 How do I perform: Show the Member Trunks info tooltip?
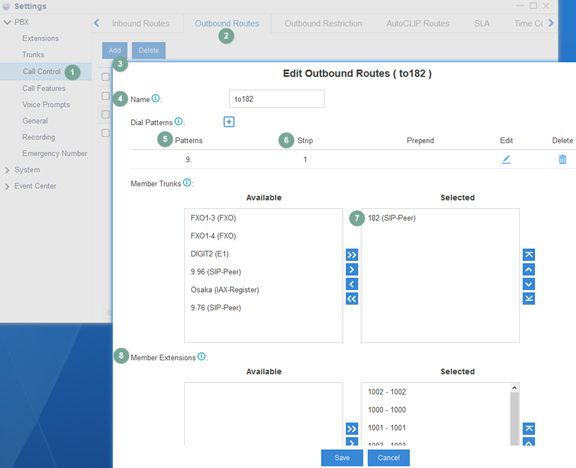tap(187, 182)
